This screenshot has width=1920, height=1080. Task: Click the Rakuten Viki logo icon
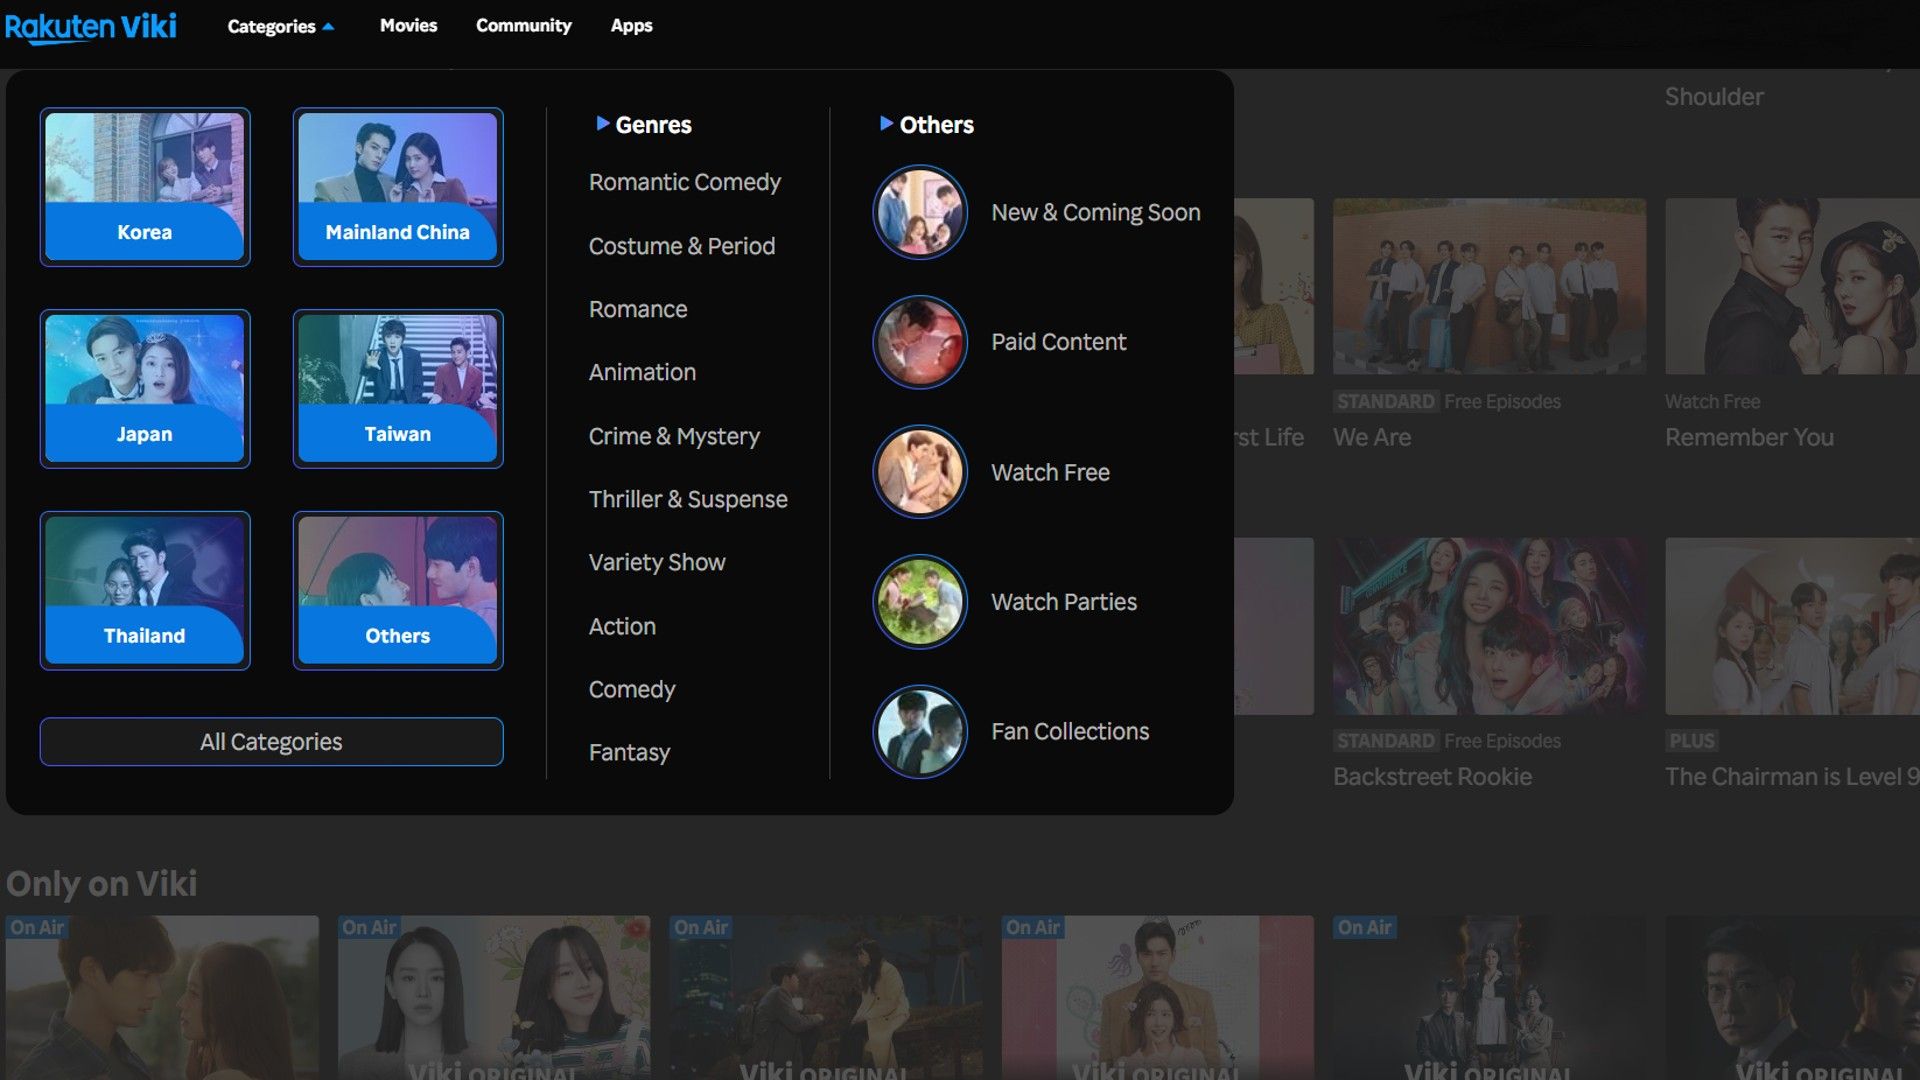[92, 26]
